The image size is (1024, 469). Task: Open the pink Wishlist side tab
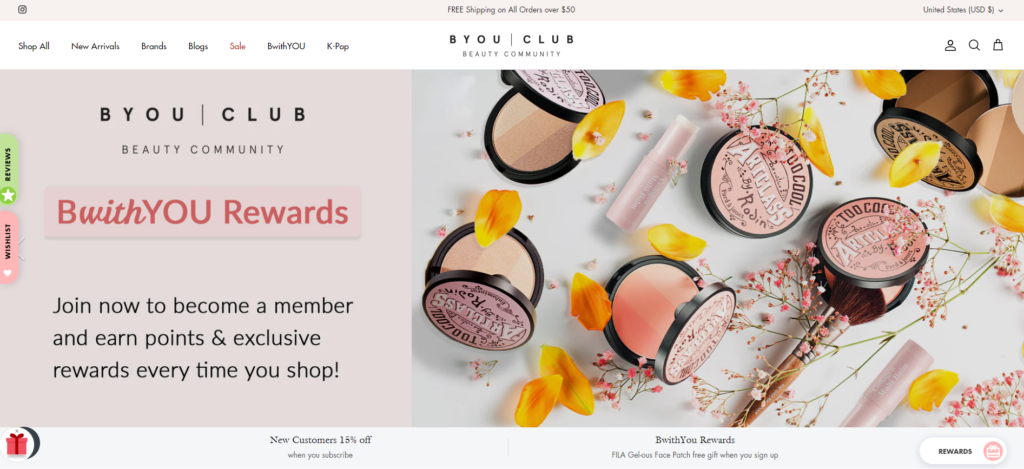(8, 248)
